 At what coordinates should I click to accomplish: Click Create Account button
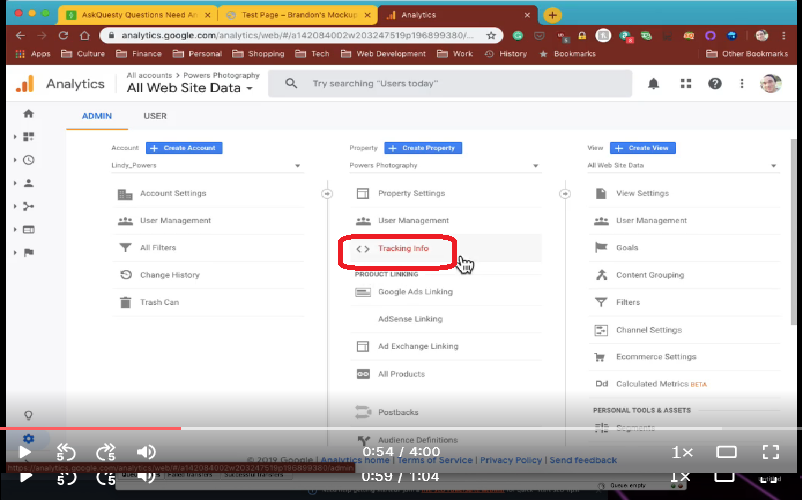184,148
